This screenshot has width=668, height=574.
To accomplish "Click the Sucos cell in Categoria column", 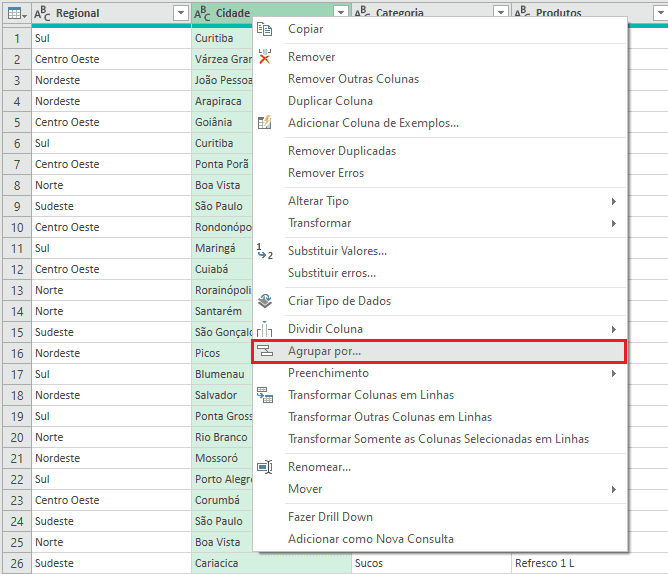I will [431, 563].
